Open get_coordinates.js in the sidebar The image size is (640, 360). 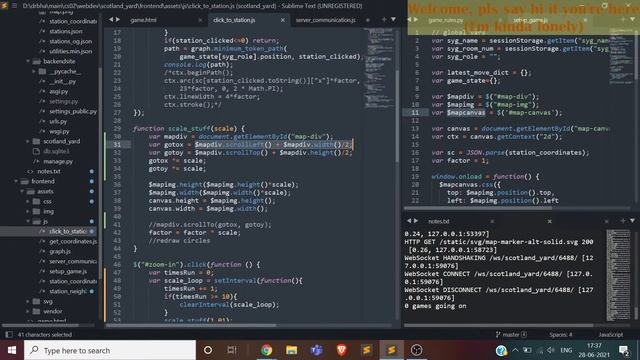[73, 241]
